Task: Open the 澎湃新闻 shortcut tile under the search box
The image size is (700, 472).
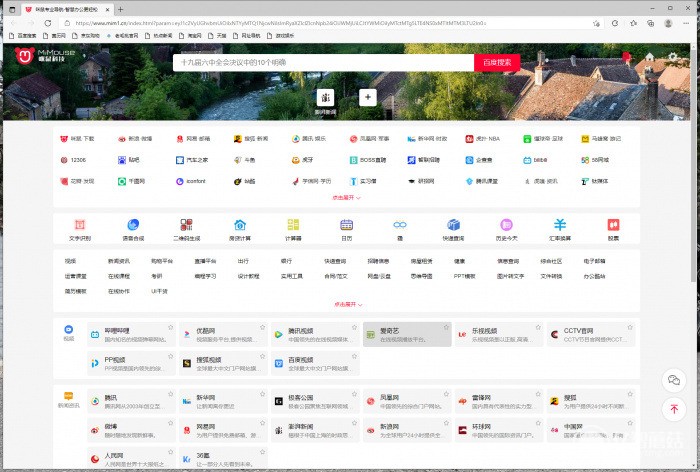Action: 325,101
